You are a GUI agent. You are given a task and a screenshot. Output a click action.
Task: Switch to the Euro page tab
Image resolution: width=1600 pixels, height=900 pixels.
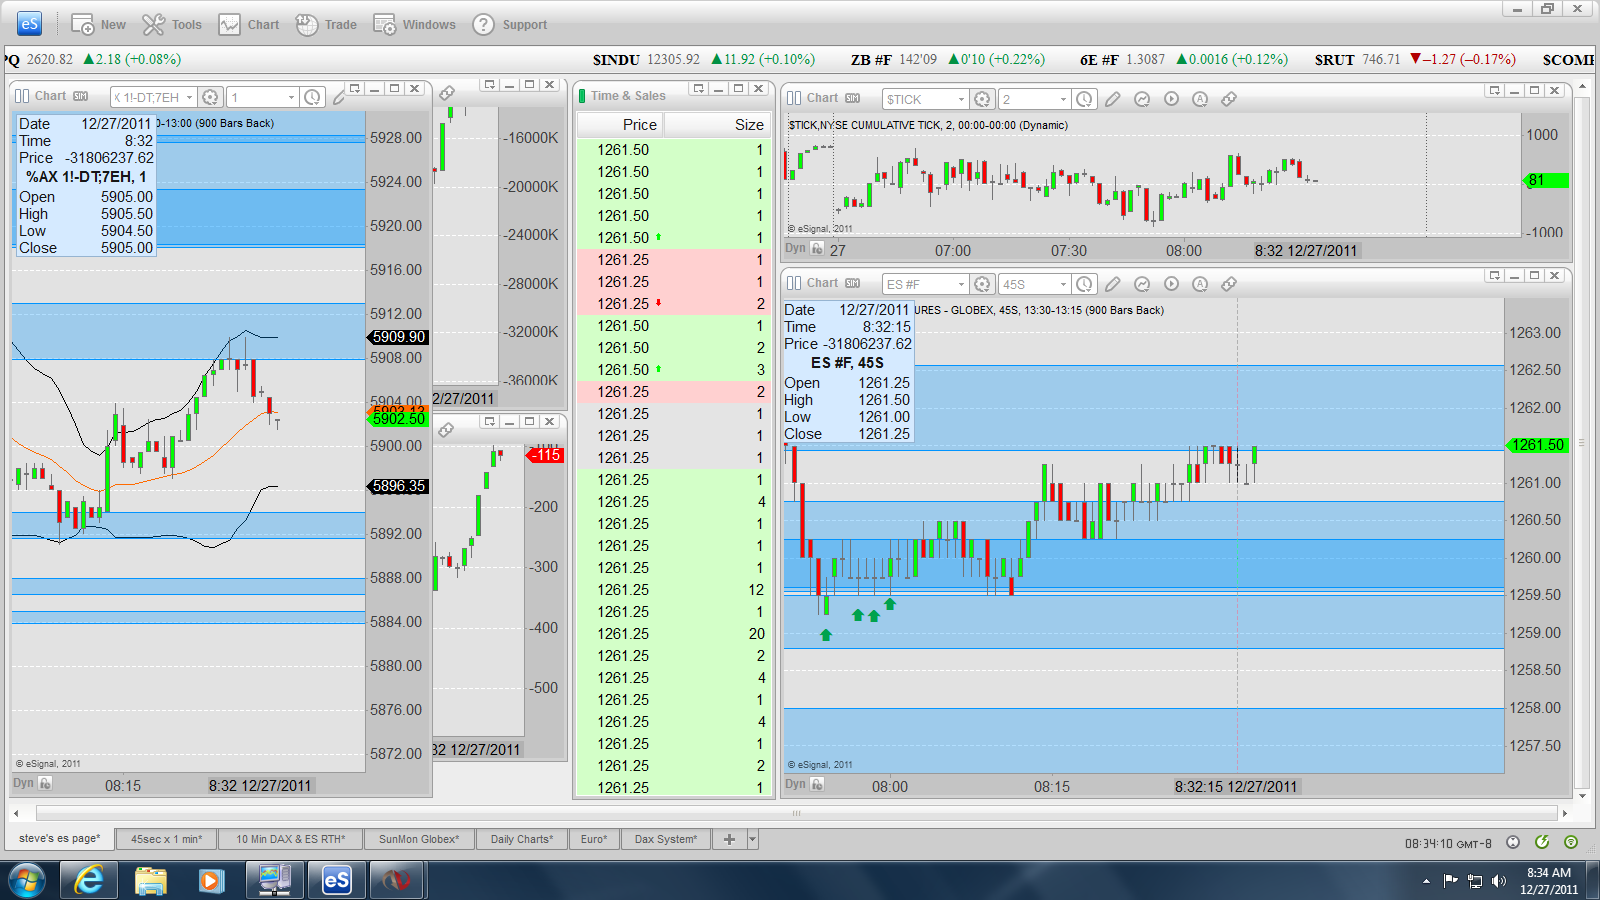594,839
